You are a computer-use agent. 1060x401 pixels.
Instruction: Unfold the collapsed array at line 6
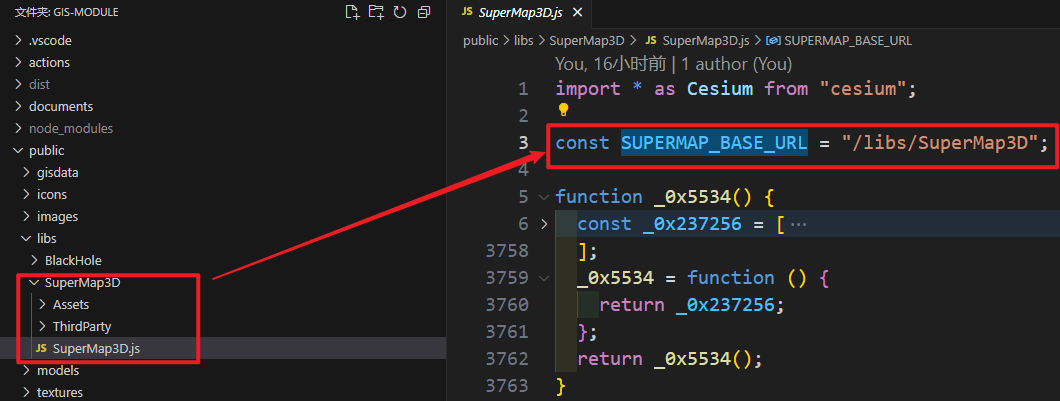[x=544, y=224]
